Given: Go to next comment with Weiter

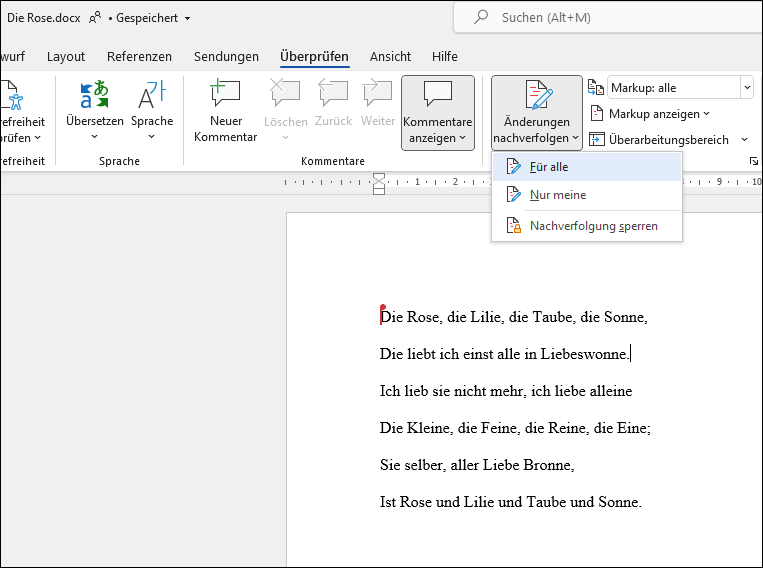Looking at the screenshot, I should click(378, 103).
